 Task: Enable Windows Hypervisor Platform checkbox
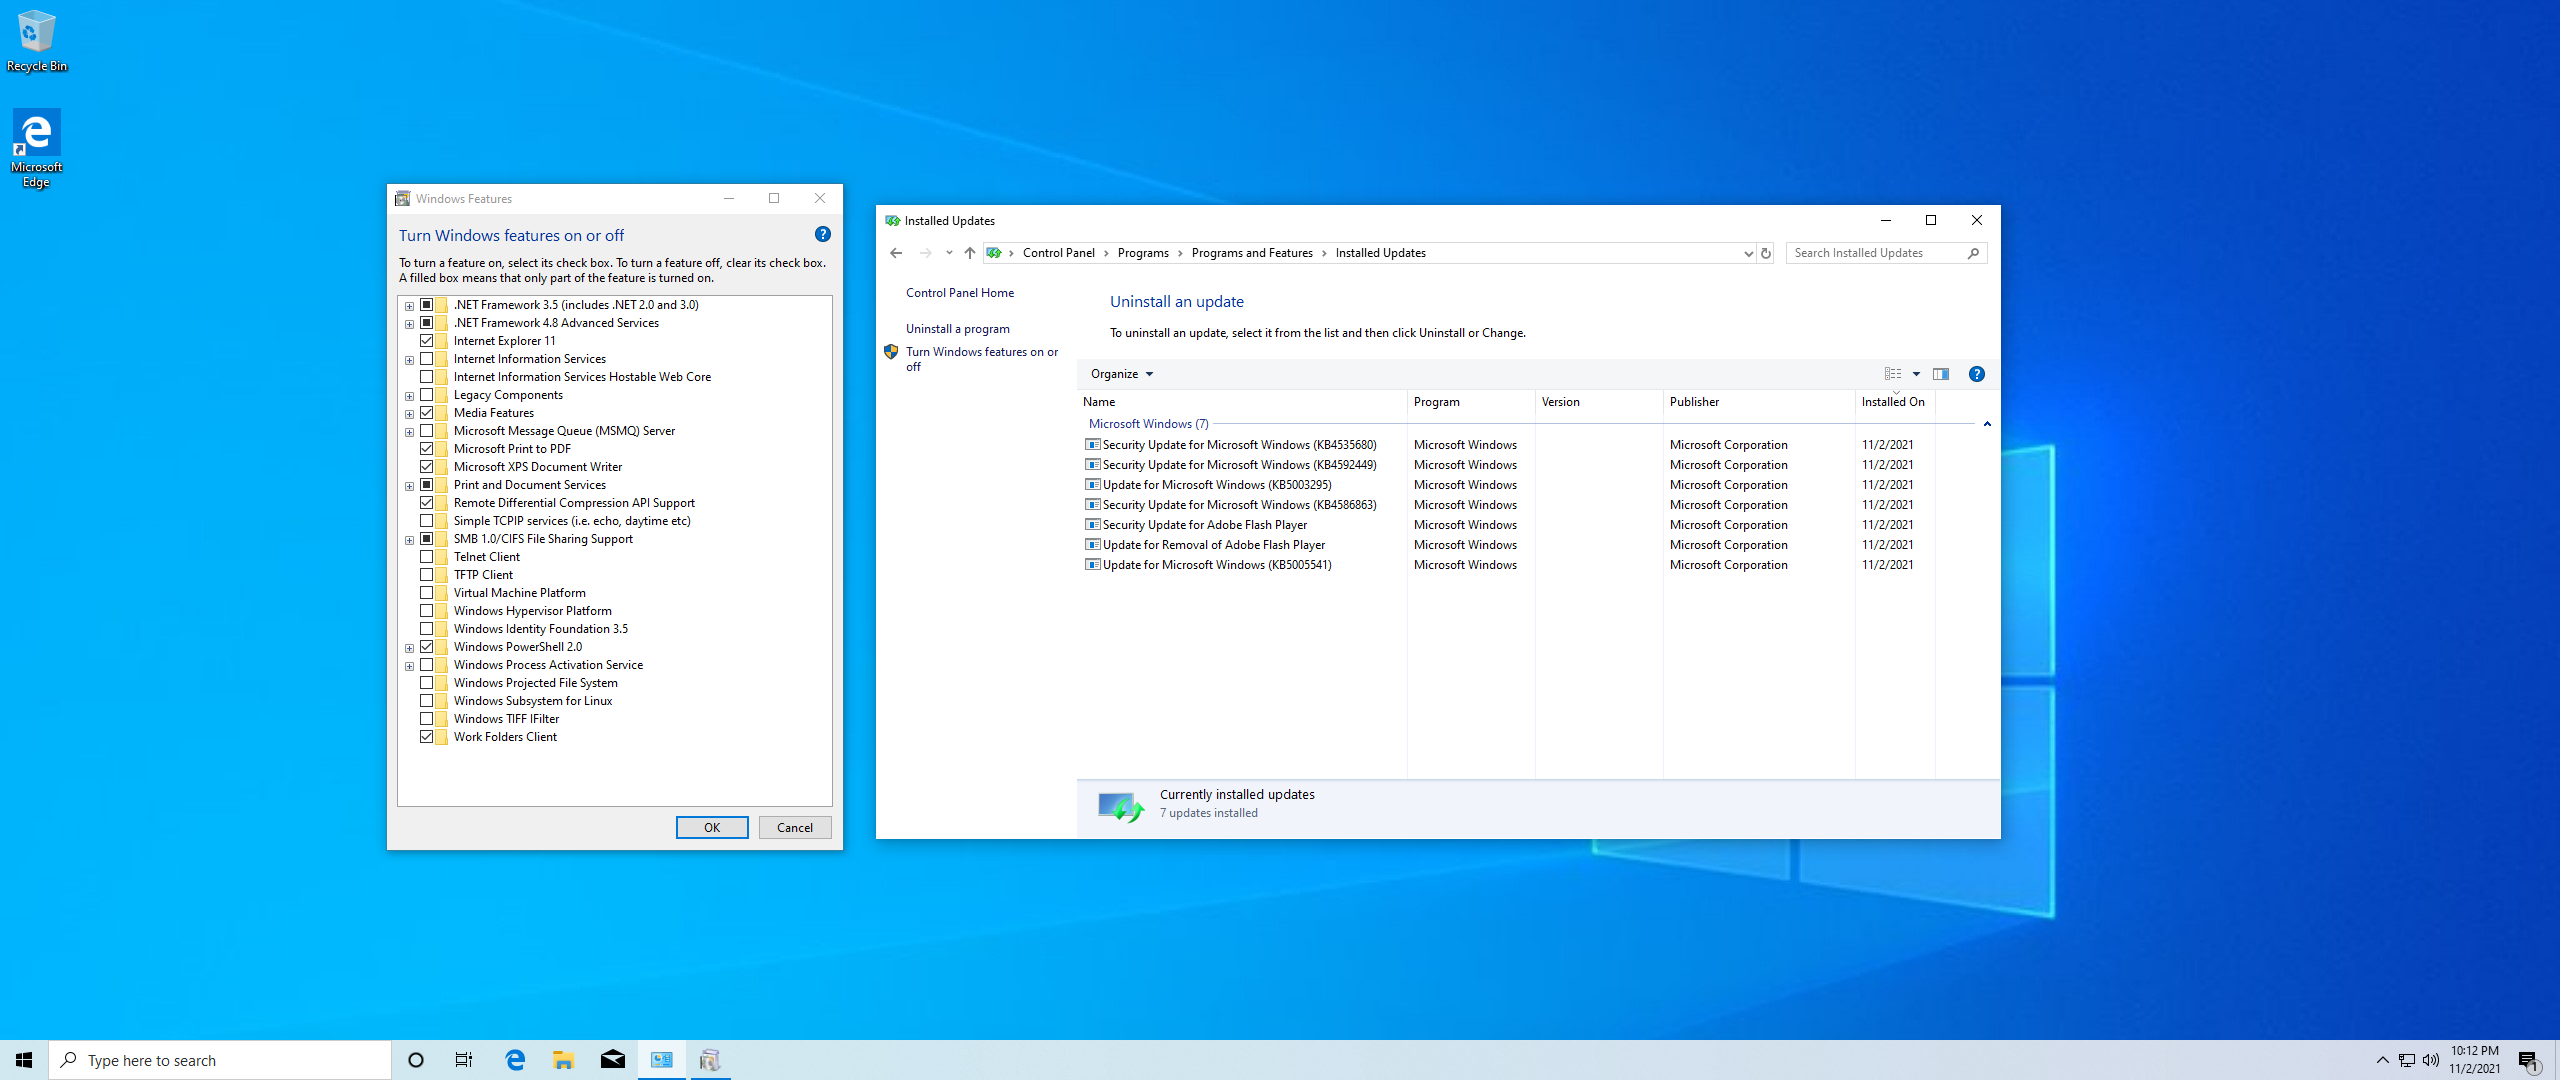coord(427,611)
